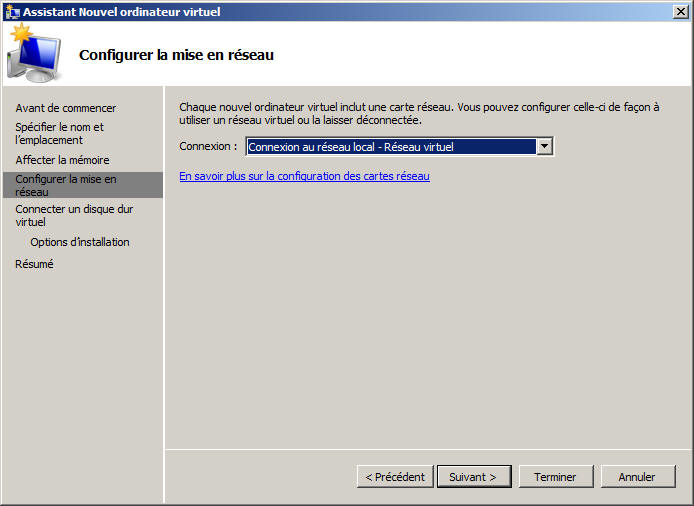The height and width of the screenshot is (506, 694).
Task: Cancel the wizard with 'Annuler'
Action: [637, 477]
